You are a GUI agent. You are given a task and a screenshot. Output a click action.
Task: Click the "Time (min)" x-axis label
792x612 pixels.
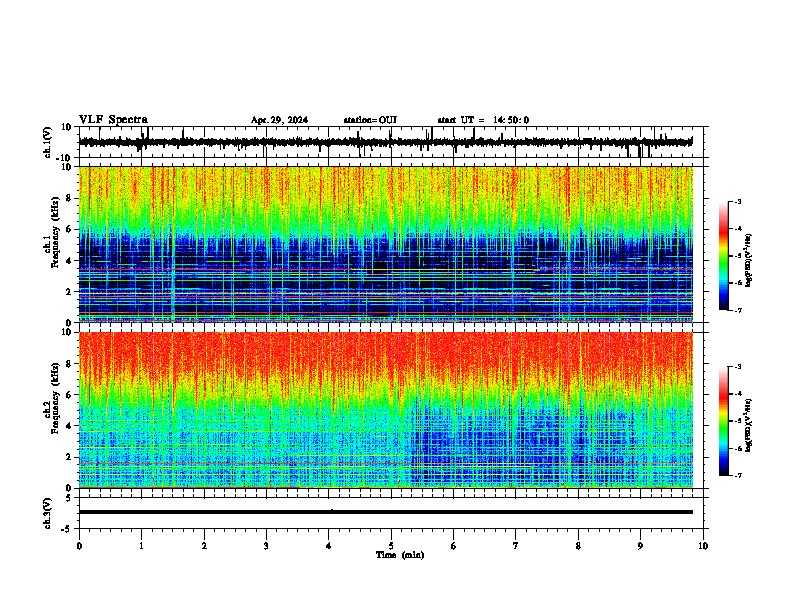point(400,555)
